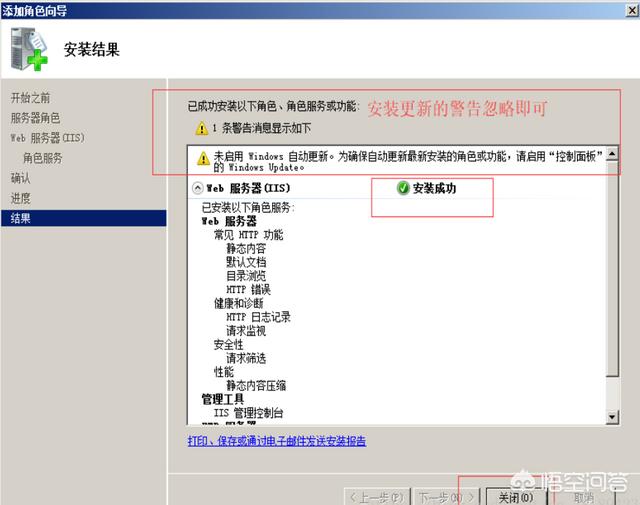Viewport: 640px width, 505px height.
Task: Click the HTTP 日志记录 list entry
Action: [x=258, y=317]
